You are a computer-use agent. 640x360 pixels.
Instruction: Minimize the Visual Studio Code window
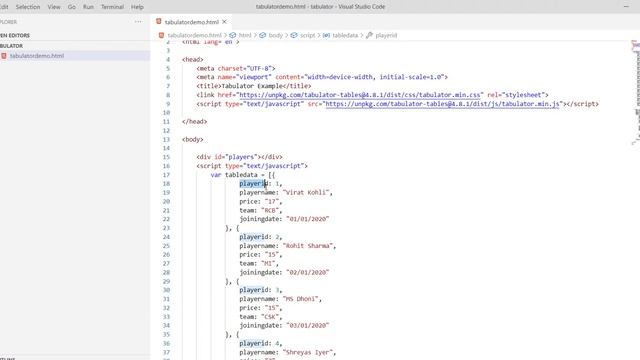click(626, 7)
